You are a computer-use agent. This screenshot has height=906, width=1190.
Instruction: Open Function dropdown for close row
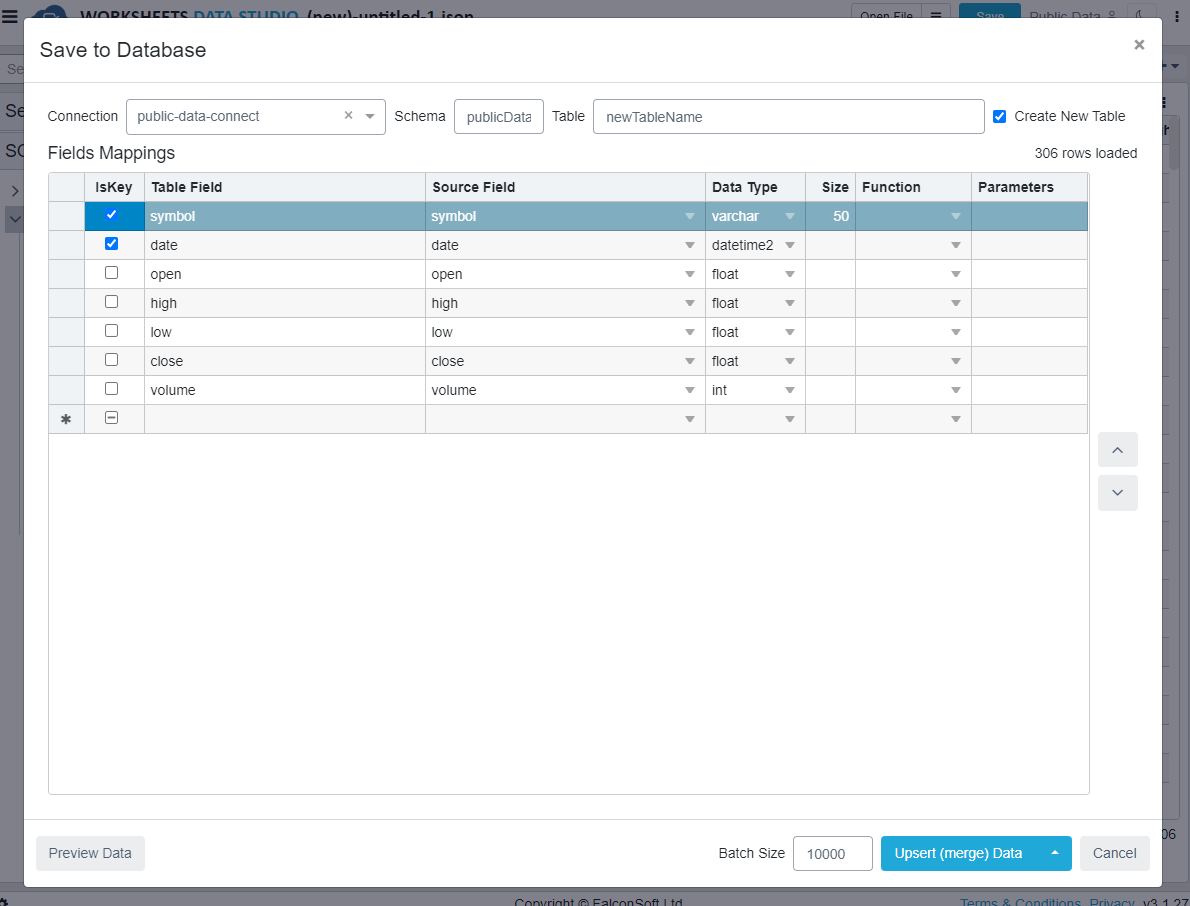pos(955,361)
